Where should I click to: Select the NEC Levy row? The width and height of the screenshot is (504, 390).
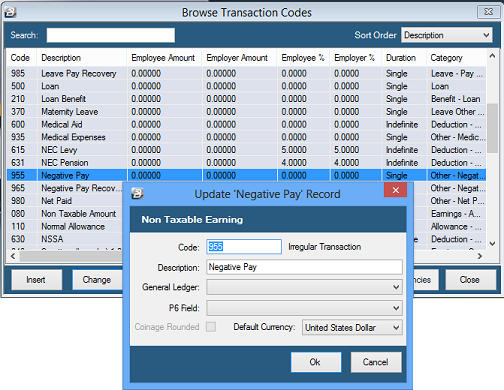pos(246,150)
